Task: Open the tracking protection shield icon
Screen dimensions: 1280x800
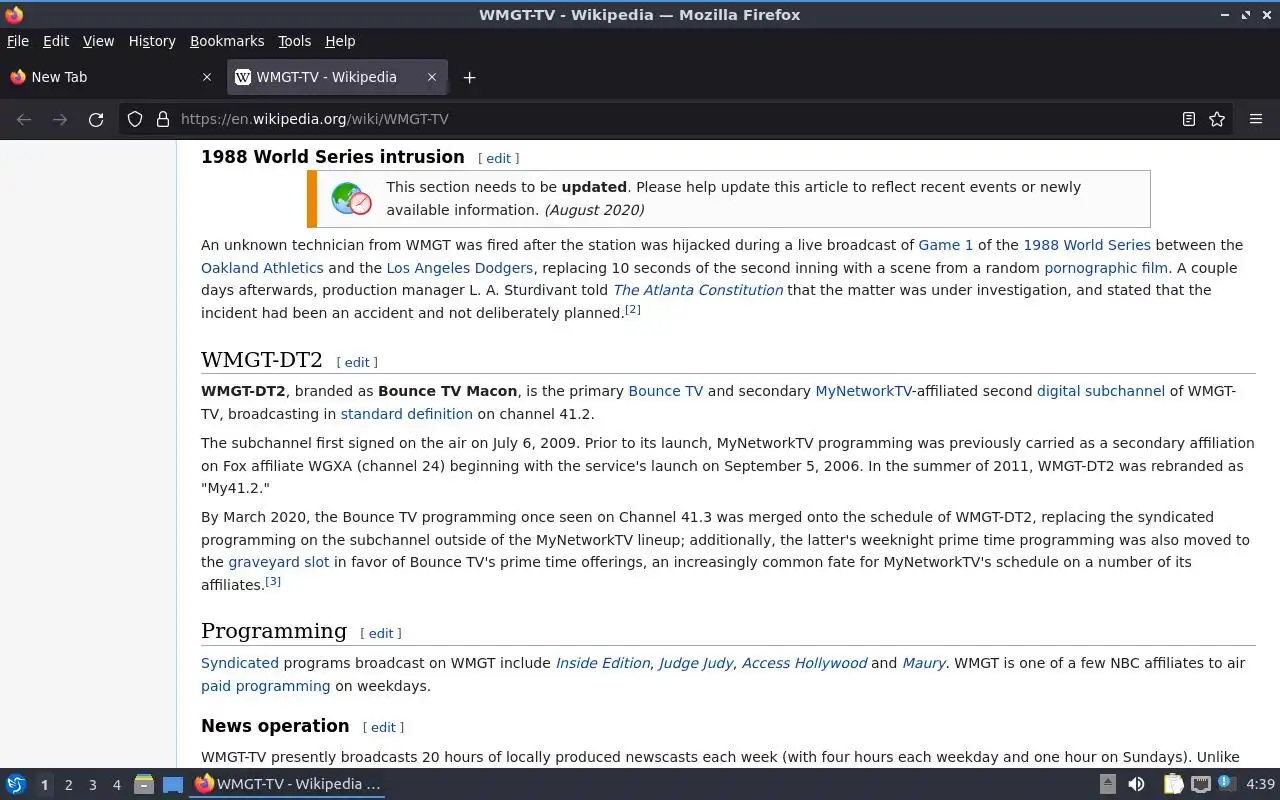Action: click(x=135, y=119)
